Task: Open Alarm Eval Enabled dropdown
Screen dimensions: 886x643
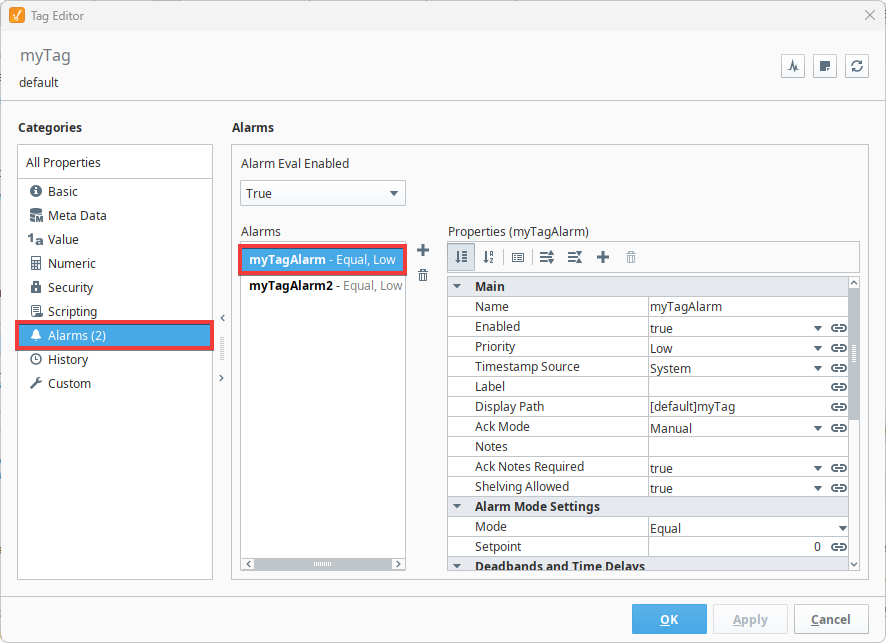Action: pos(323,193)
